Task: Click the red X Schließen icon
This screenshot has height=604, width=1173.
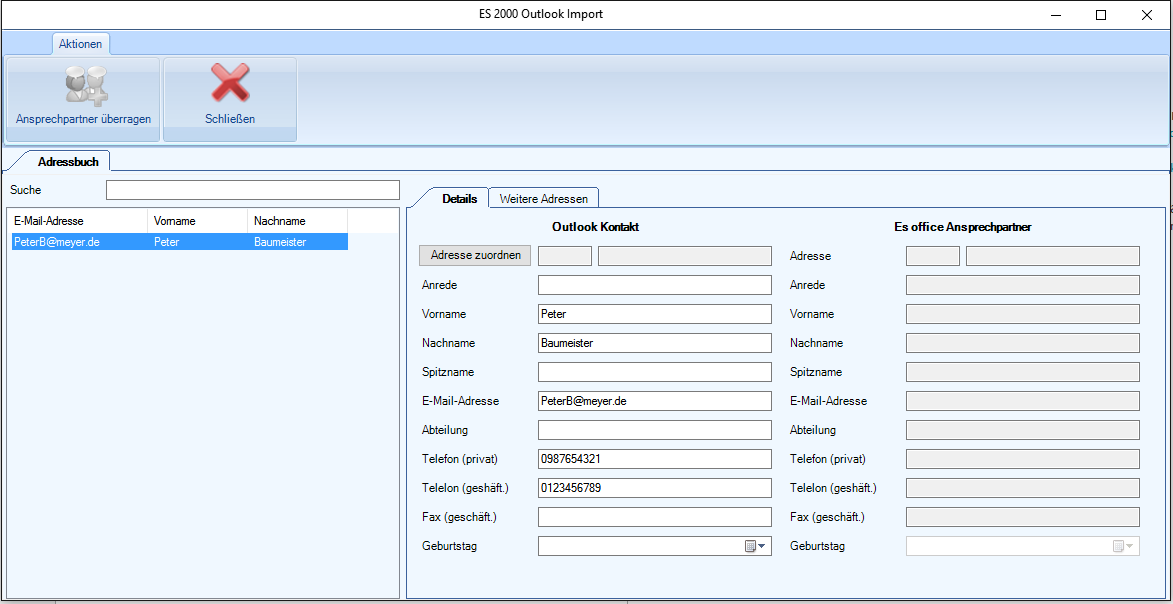Action: coord(230,84)
